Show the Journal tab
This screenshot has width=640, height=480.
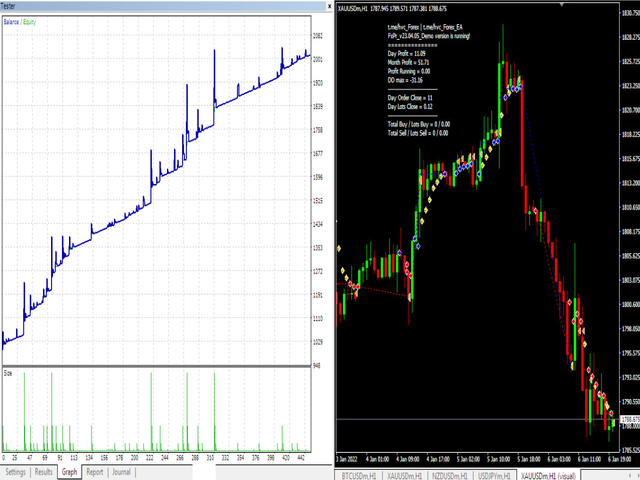click(x=121, y=471)
